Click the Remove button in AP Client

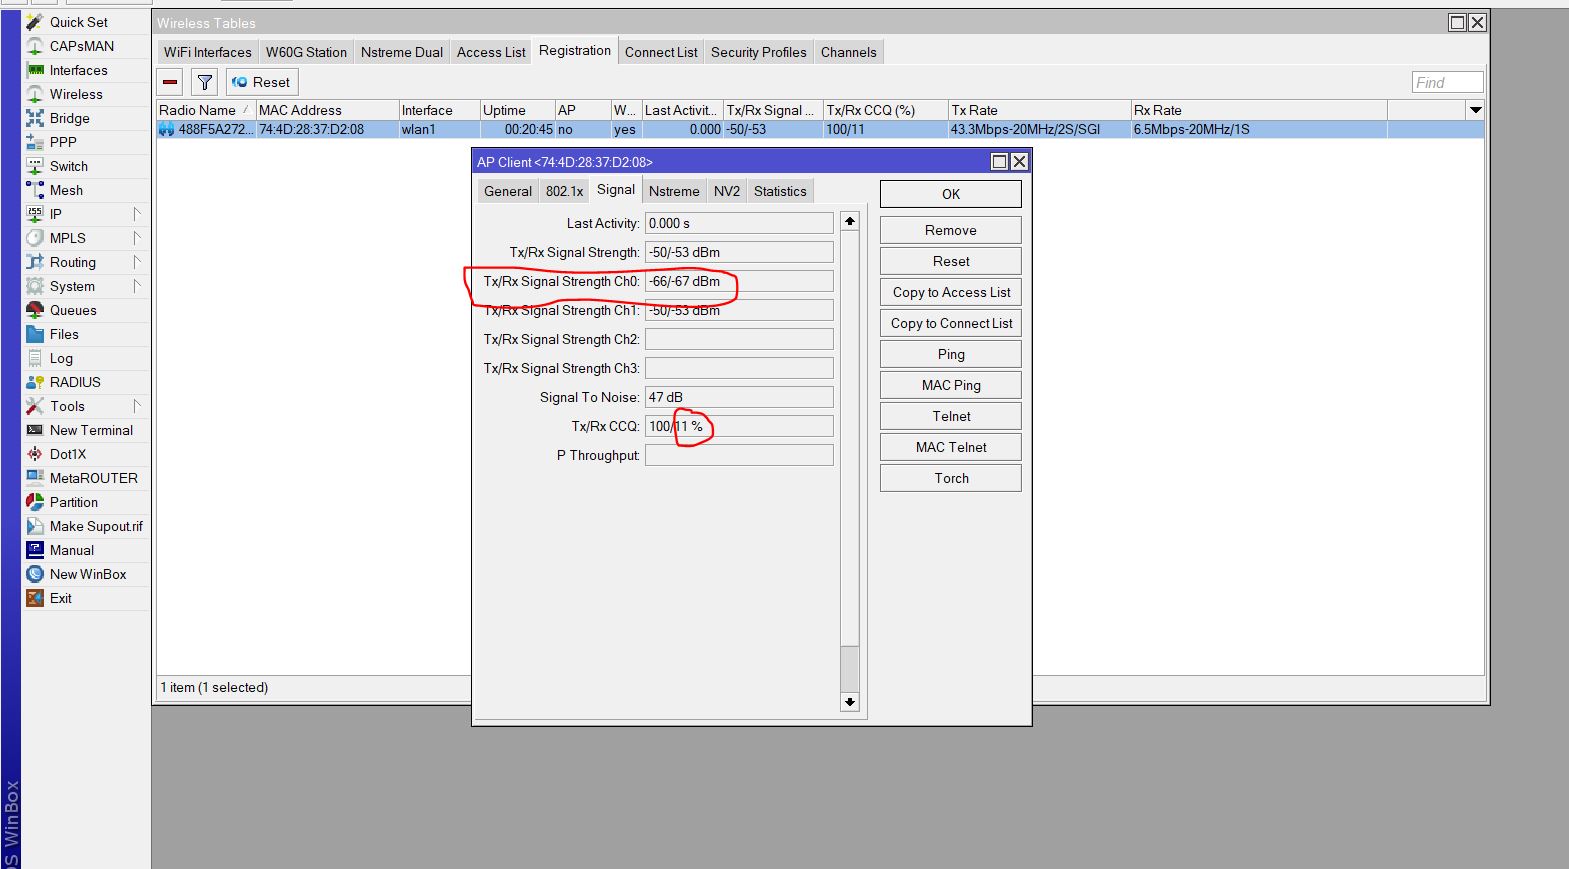tap(951, 230)
